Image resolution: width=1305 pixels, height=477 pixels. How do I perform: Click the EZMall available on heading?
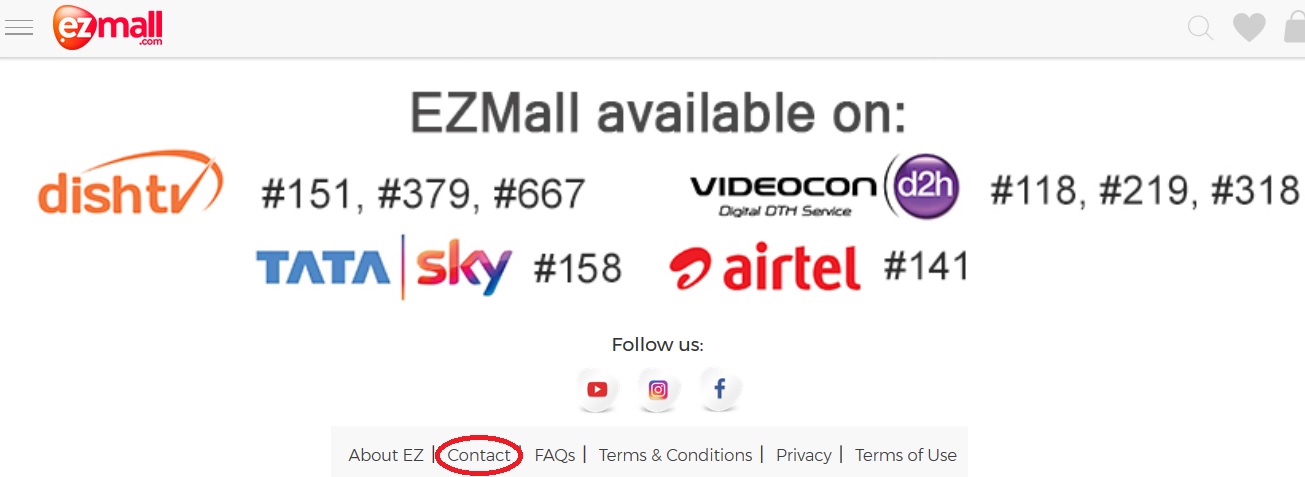pos(658,113)
